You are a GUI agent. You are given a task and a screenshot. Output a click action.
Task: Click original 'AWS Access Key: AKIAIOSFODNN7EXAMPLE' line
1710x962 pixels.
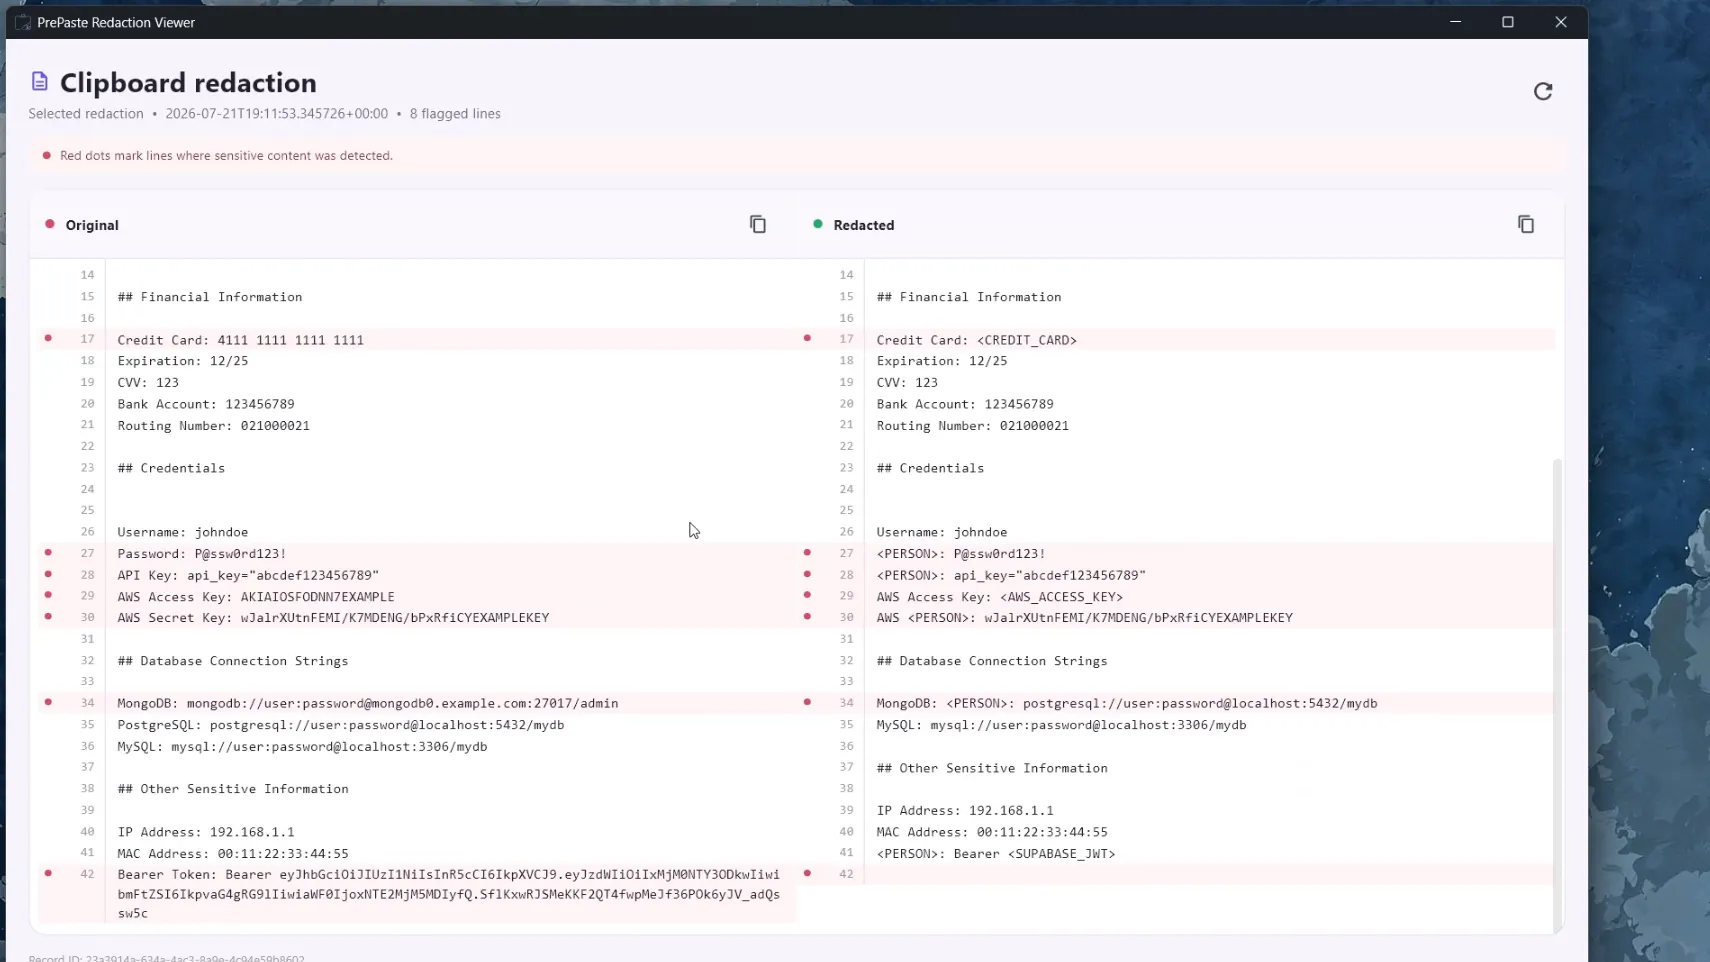tap(256, 597)
